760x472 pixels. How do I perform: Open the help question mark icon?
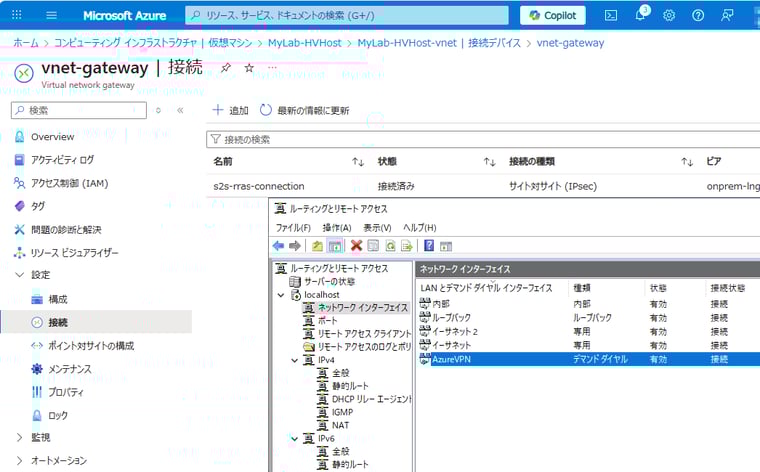(x=698, y=15)
